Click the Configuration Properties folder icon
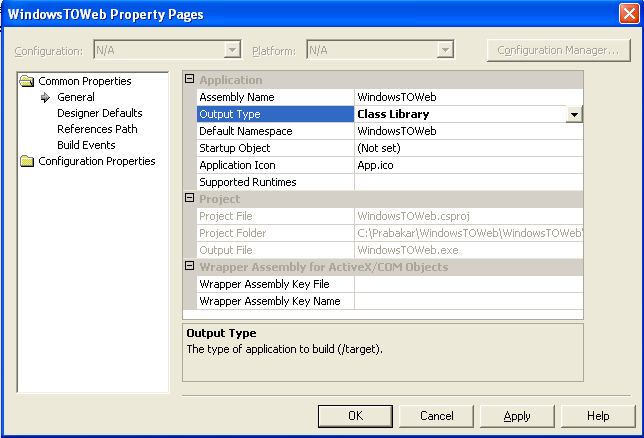 (x=27, y=161)
